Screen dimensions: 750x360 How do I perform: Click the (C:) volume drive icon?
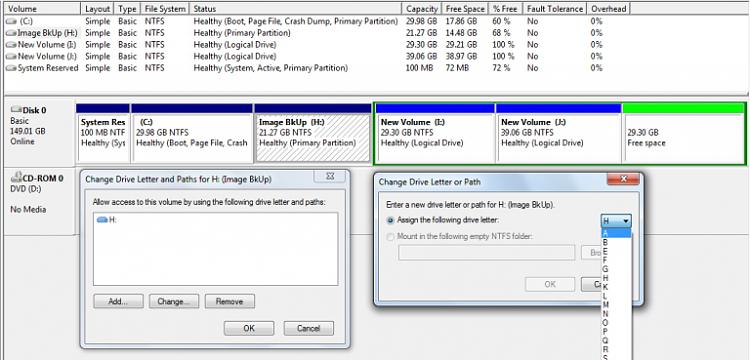(11, 22)
